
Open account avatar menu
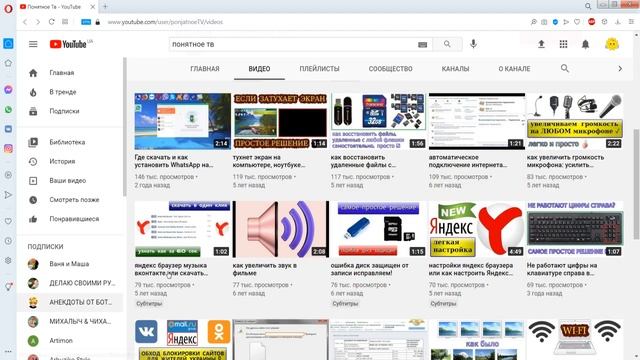point(611,44)
